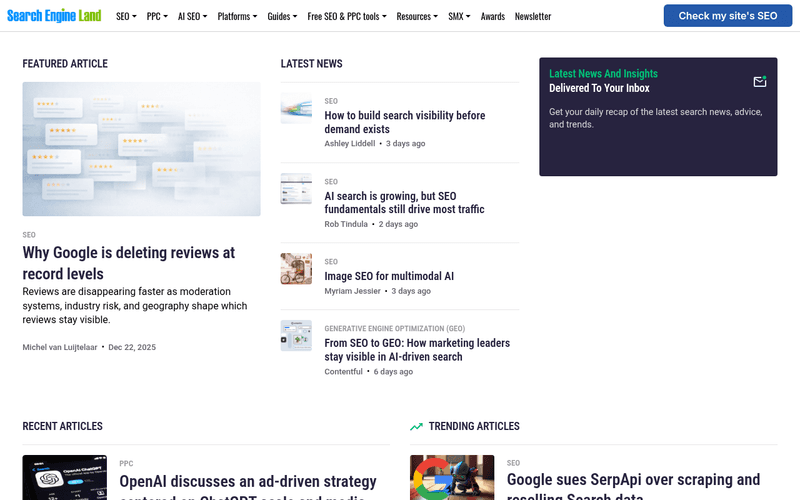The width and height of the screenshot is (800, 500).
Task: Open author Ashley Liddell's profile
Action: coord(349,143)
